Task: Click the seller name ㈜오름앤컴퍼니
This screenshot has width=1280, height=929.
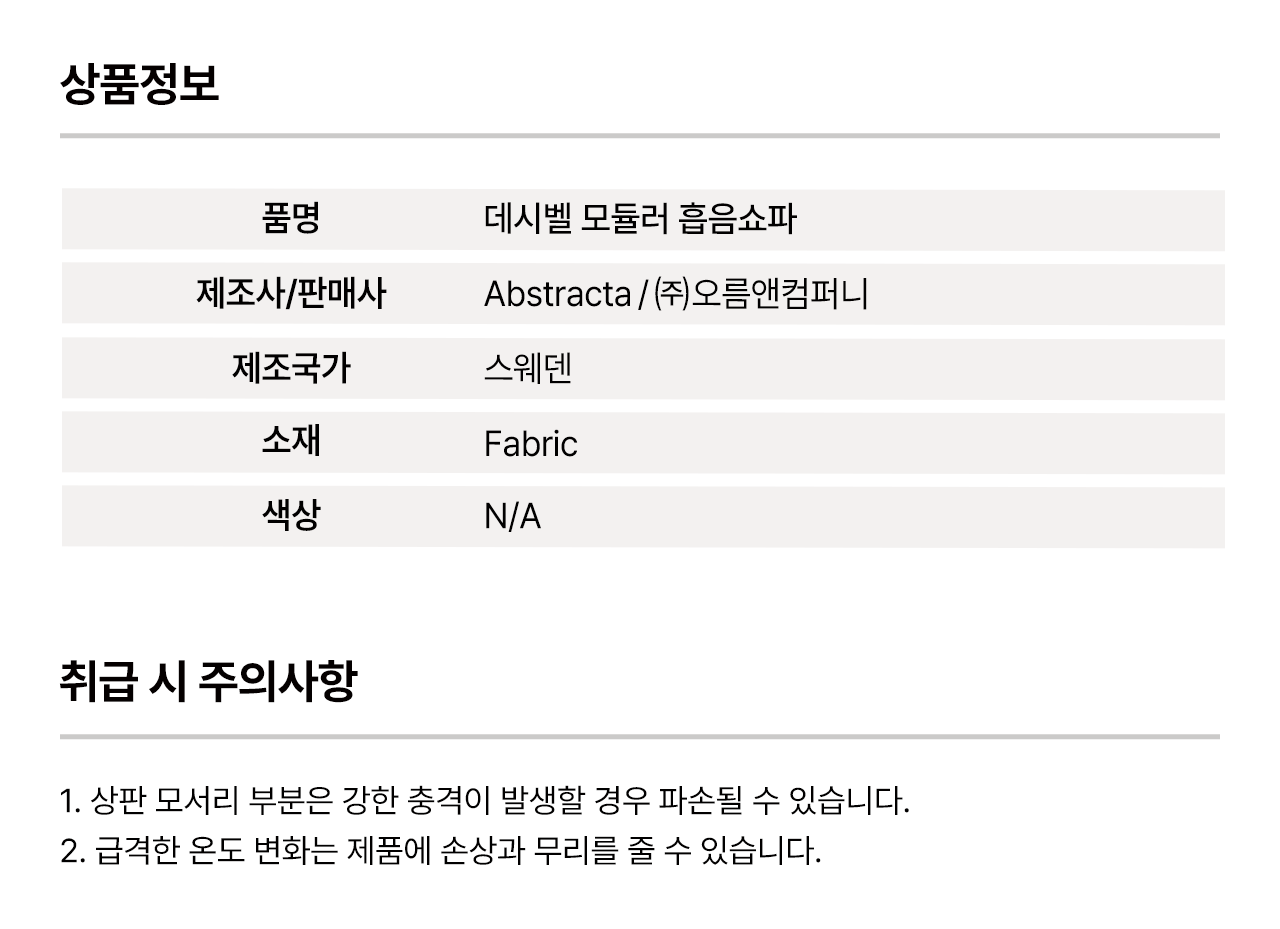Action: coord(760,294)
